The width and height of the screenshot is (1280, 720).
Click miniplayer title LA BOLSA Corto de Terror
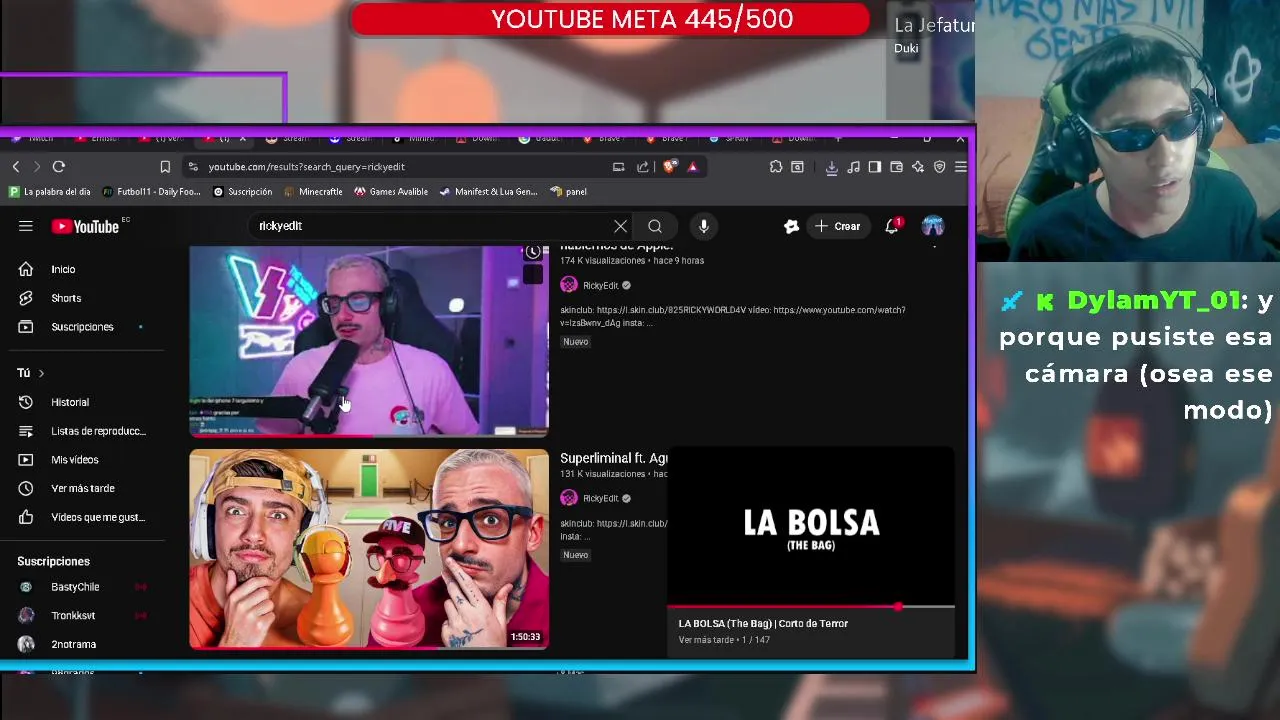(763, 624)
